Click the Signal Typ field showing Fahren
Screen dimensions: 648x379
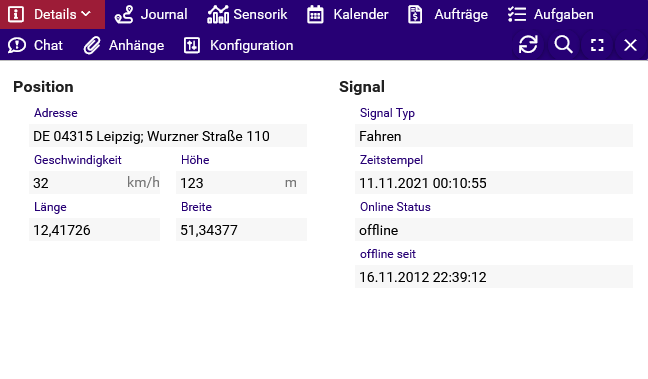pyautogui.click(x=494, y=136)
